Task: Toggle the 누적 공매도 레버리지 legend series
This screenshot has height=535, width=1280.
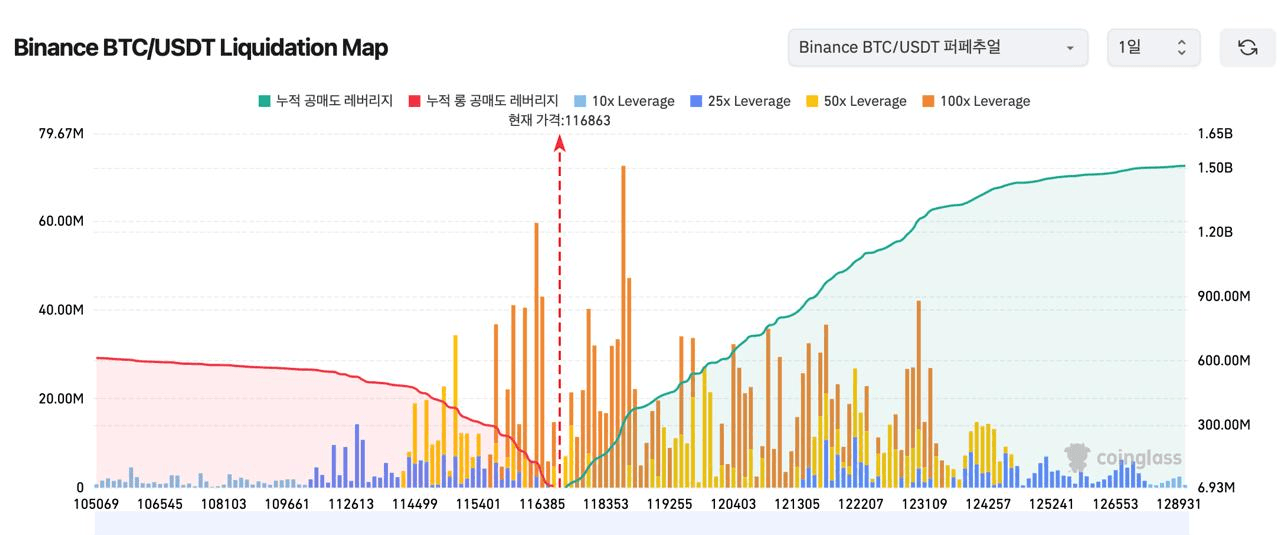Action: pos(325,101)
